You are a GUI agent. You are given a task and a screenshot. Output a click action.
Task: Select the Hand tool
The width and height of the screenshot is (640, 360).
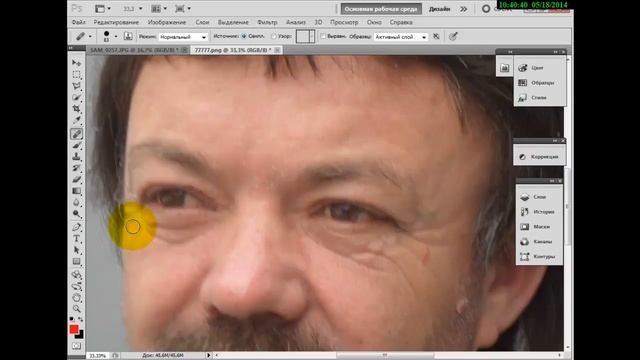click(76, 298)
